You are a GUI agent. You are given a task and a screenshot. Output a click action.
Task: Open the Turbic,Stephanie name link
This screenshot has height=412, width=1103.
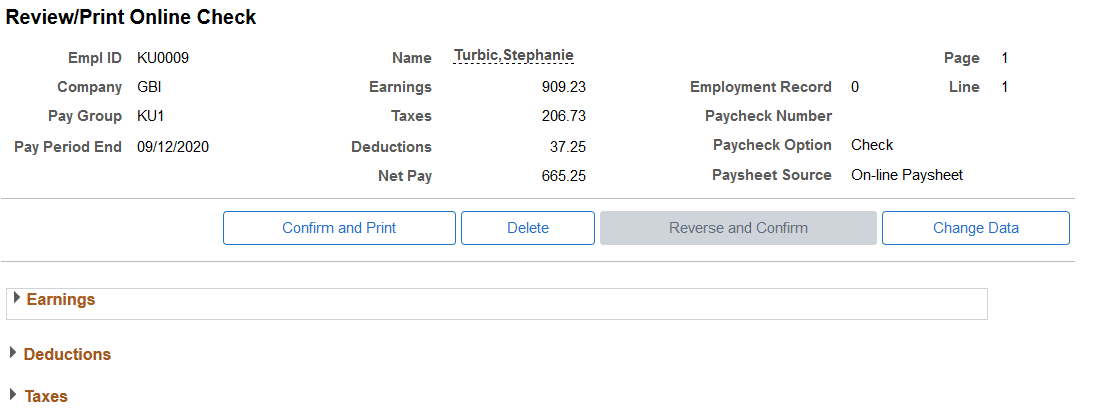[514, 56]
